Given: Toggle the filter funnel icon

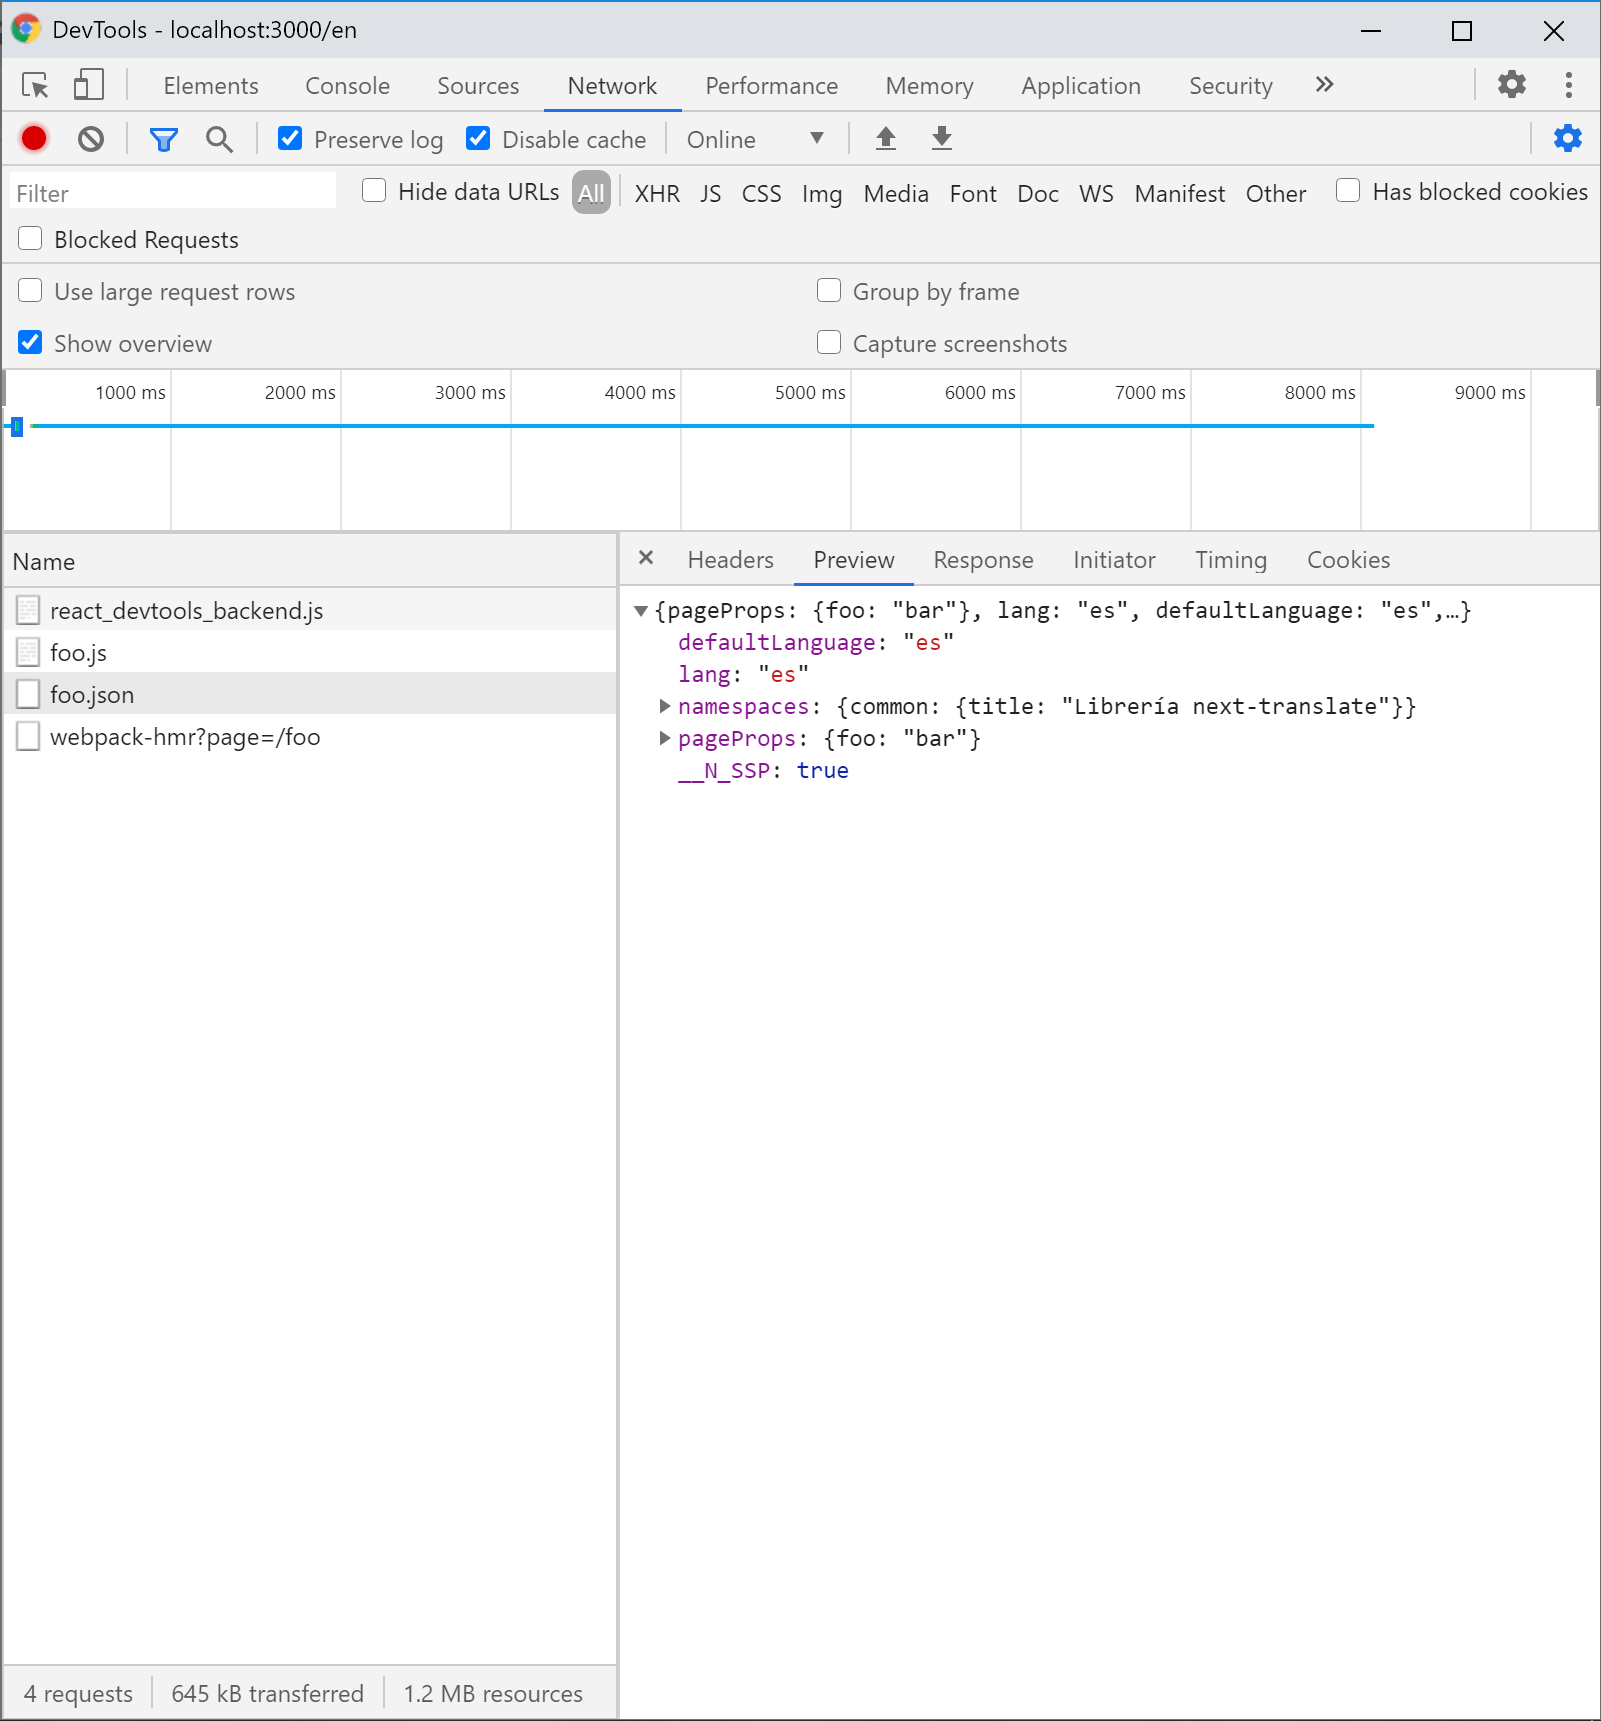Looking at the screenshot, I should (x=164, y=139).
